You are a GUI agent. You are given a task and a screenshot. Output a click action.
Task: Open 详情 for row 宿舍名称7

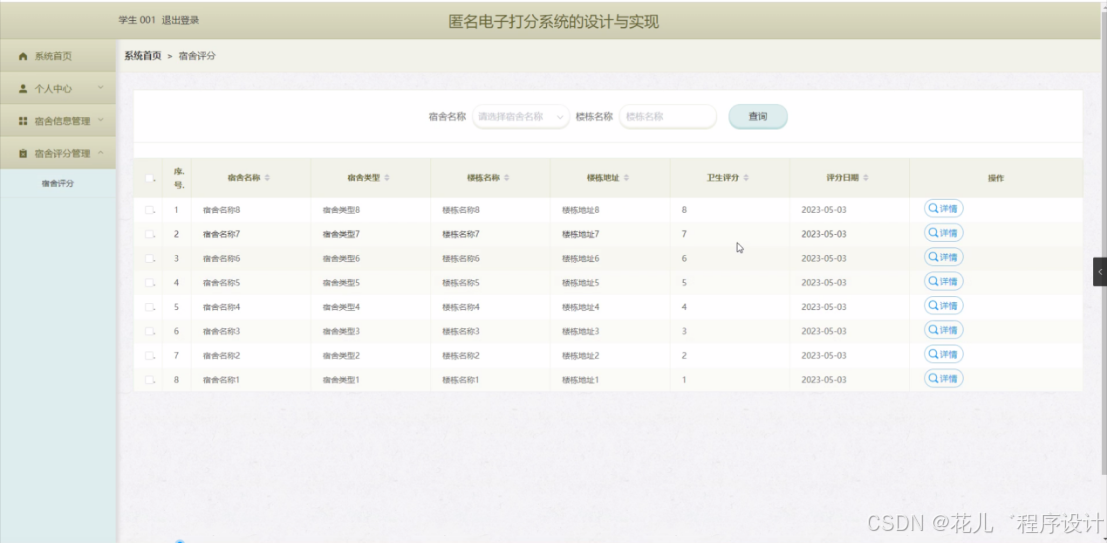tap(943, 233)
